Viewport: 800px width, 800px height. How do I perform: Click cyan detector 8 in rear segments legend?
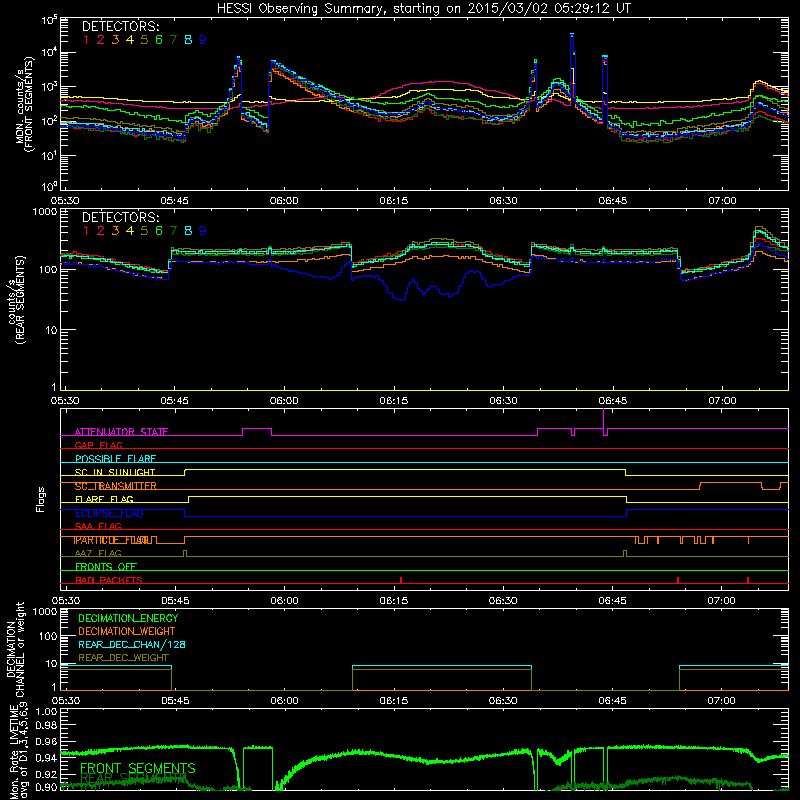tap(188, 231)
